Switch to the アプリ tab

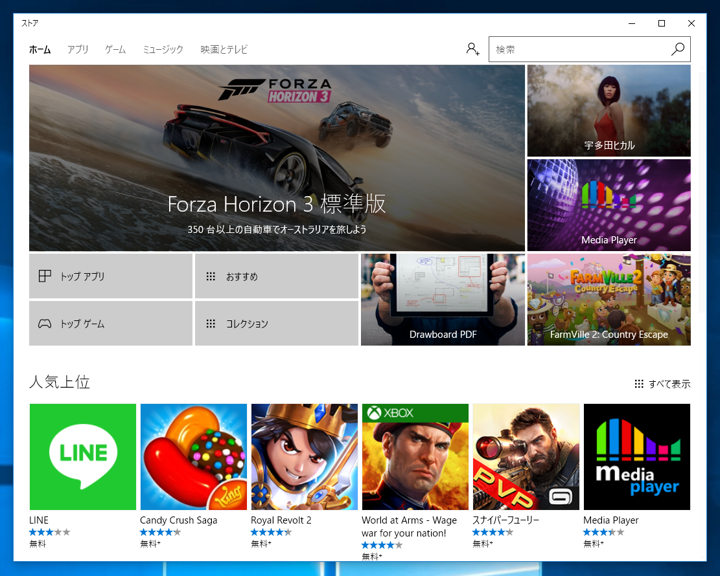coord(78,49)
